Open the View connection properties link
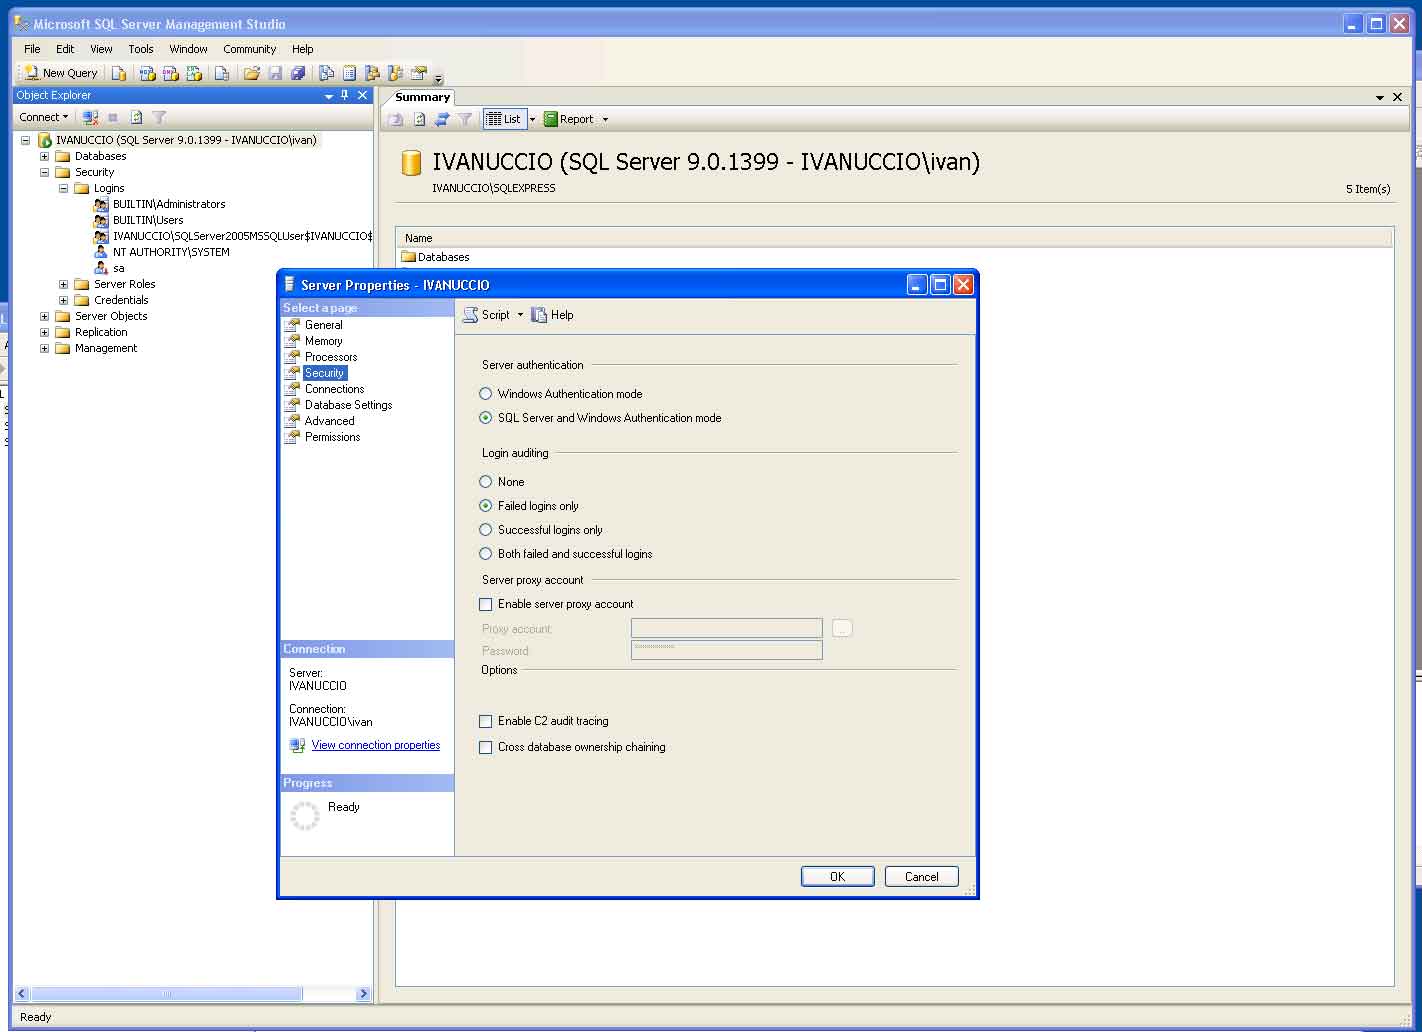Viewport: 1422px width, 1032px height. 376,745
